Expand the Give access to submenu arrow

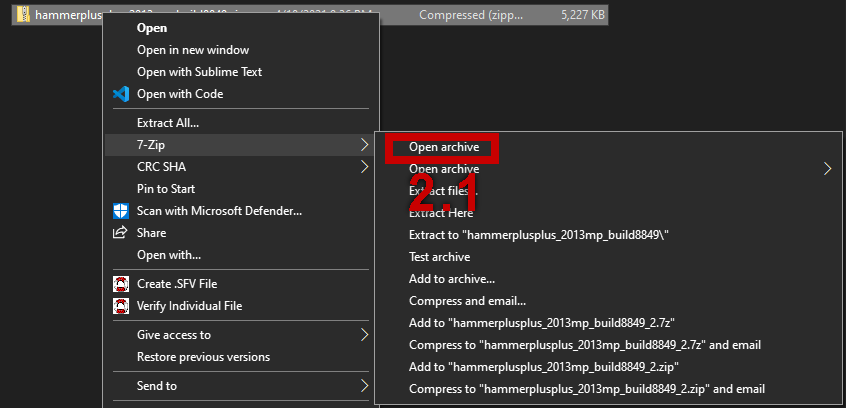click(365, 335)
